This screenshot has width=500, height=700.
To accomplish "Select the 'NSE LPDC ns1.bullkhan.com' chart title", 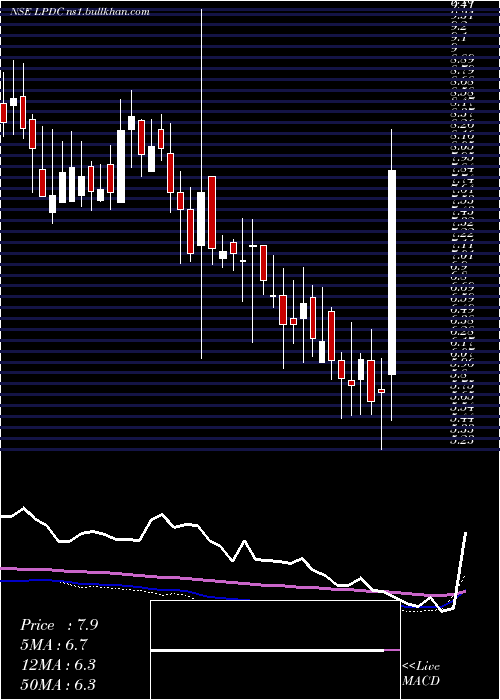I will tap(80, 12).
